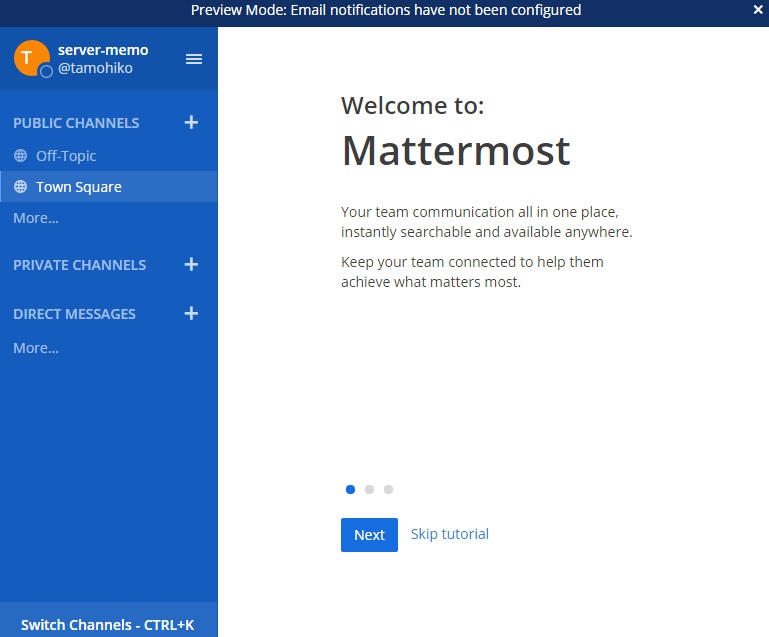769x637 pixels.
Task: Go to first tutorial page dot
Action: coord(350,489)
